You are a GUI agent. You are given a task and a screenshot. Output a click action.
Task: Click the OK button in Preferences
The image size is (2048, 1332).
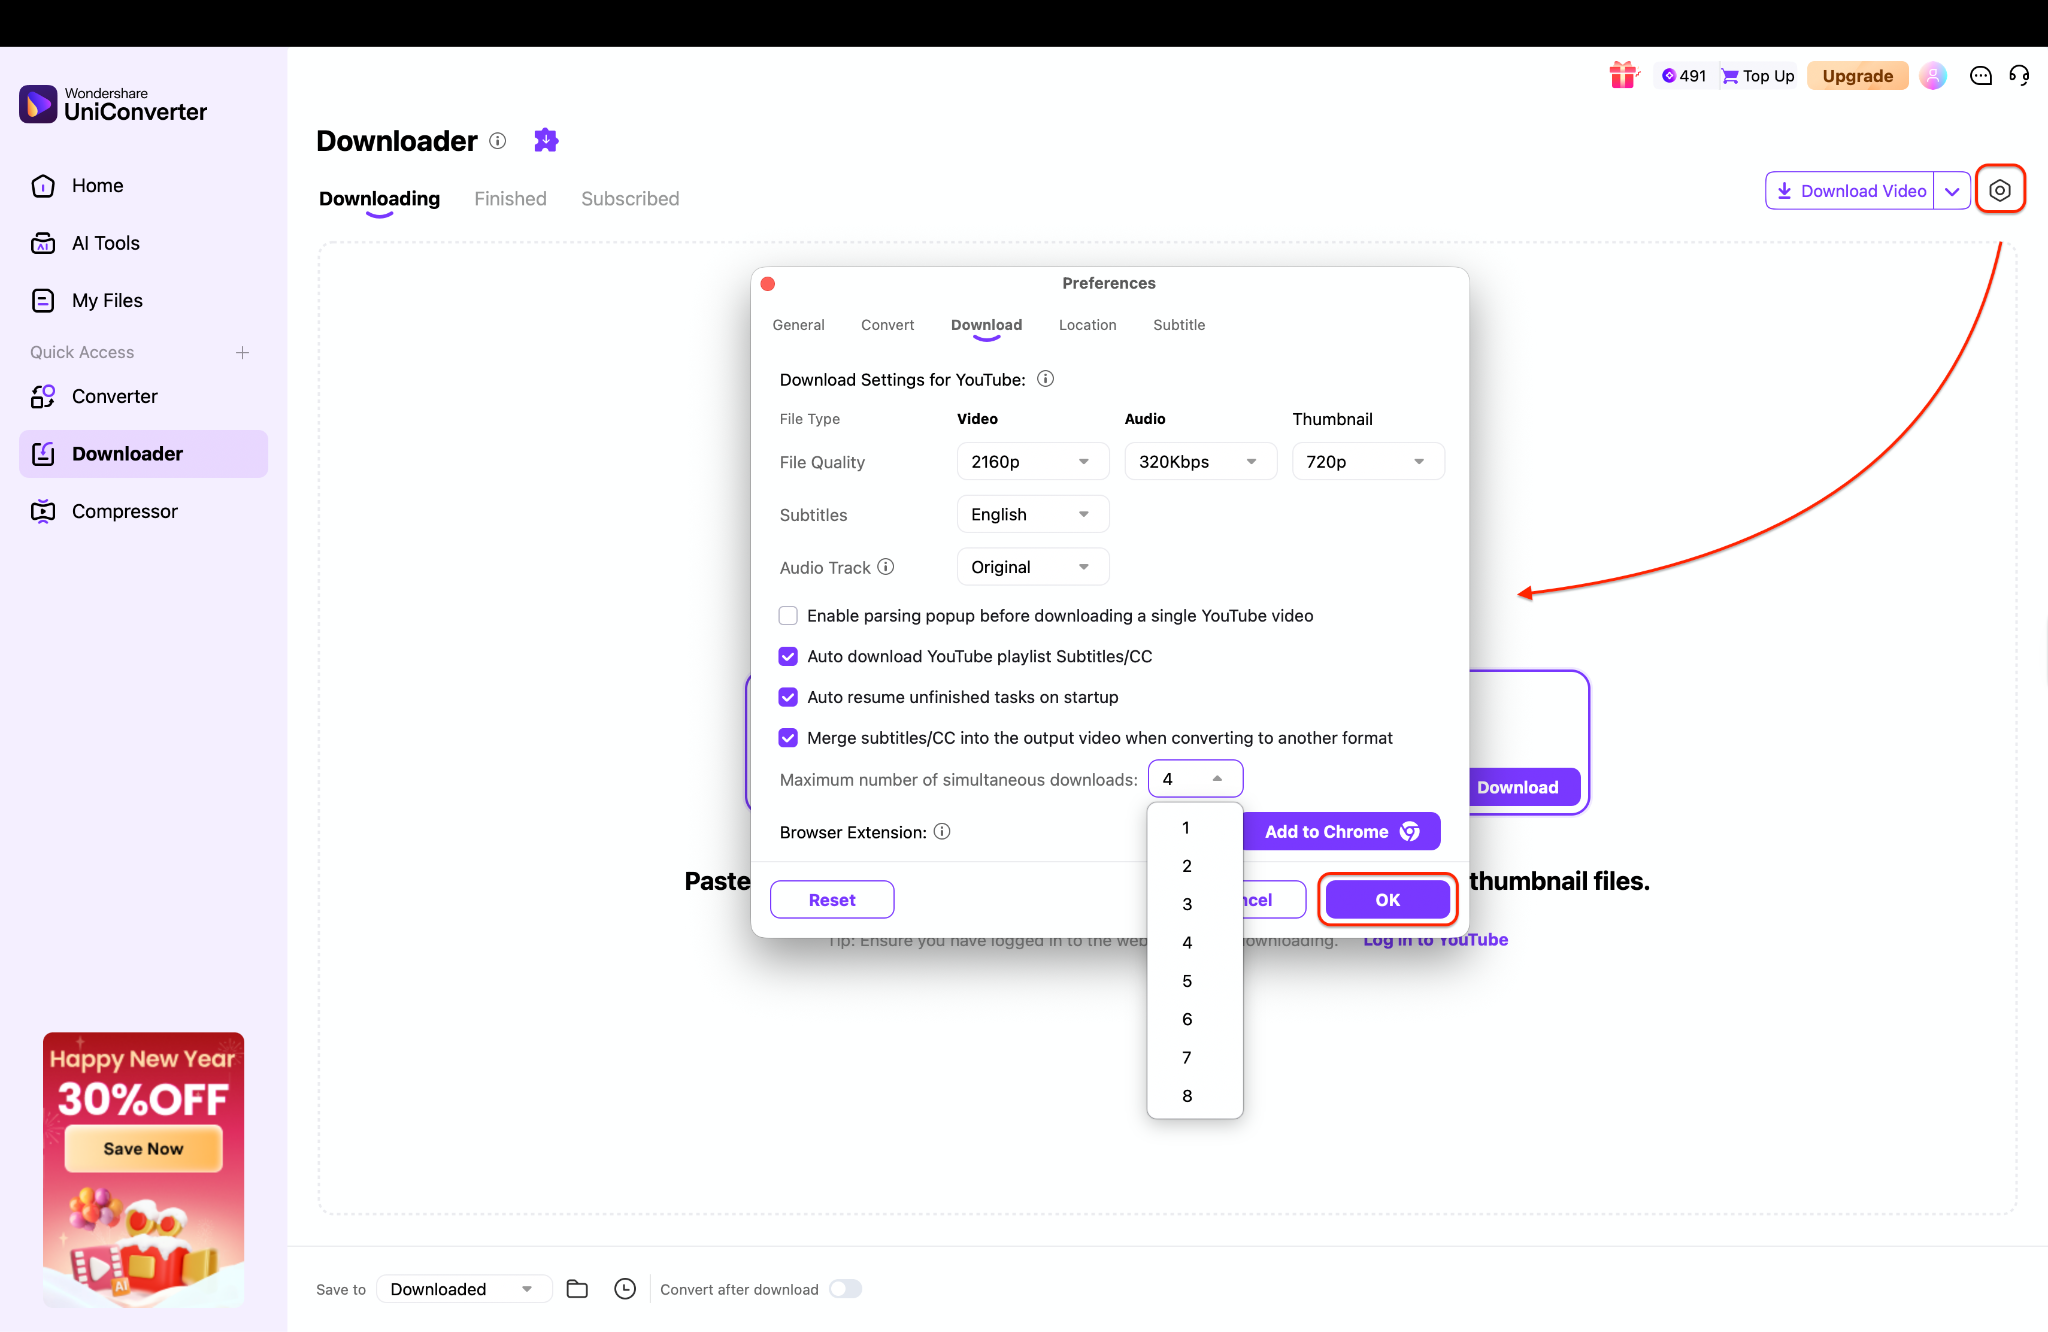tap(1386, 899)
